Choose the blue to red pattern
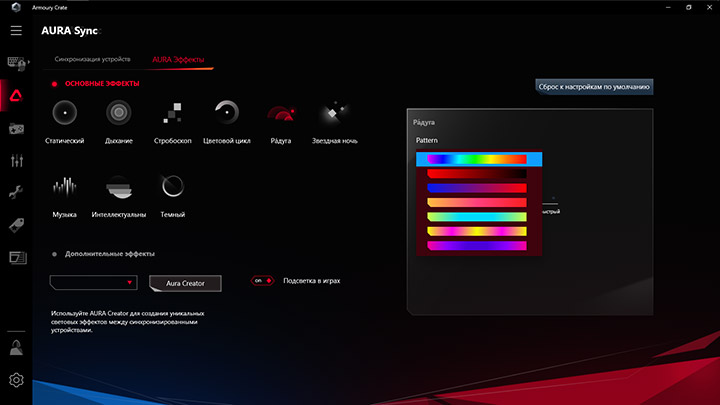Image resolution: width=720 pixels, height=405 pixels. click(x=477, y=188)
